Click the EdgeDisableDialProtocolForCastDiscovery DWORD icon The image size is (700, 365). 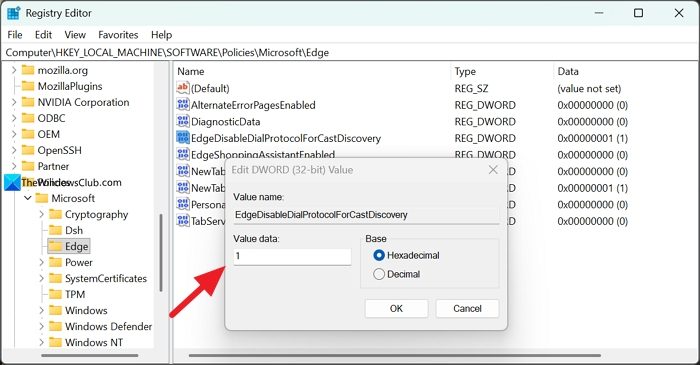click(x=183, y=138)
